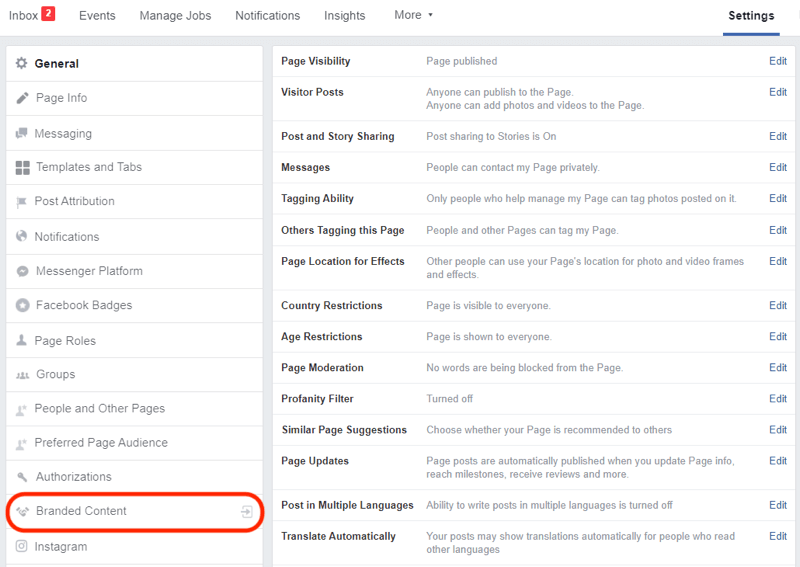
Task: Switch to Manage Jobs tab
Action: click(x=176, y=15)
